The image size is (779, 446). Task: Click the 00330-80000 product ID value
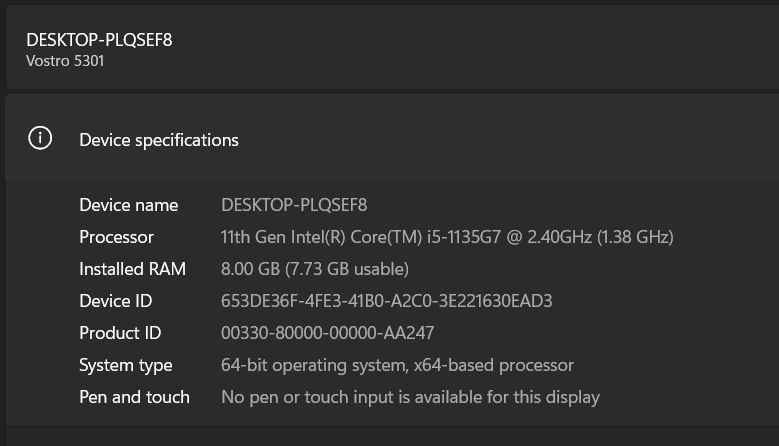click(327, 333)
